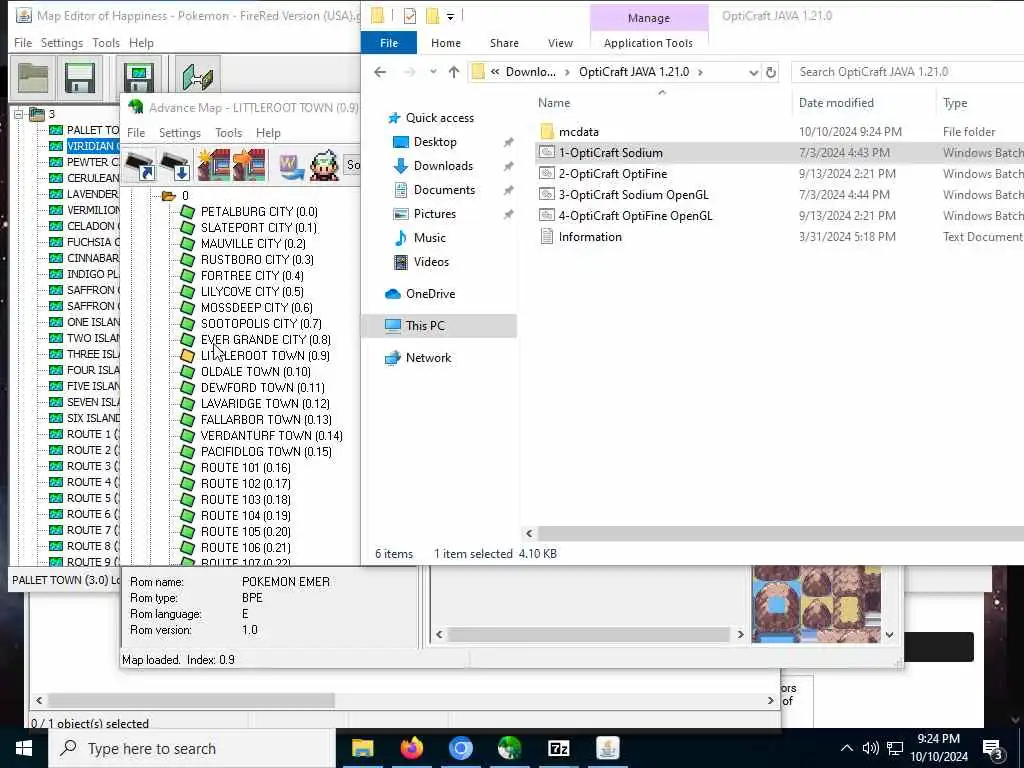Select 4-OptiCraft OptiFine OpenGL file
Screen dimensions: 1024x768
[x=635, y=216]
